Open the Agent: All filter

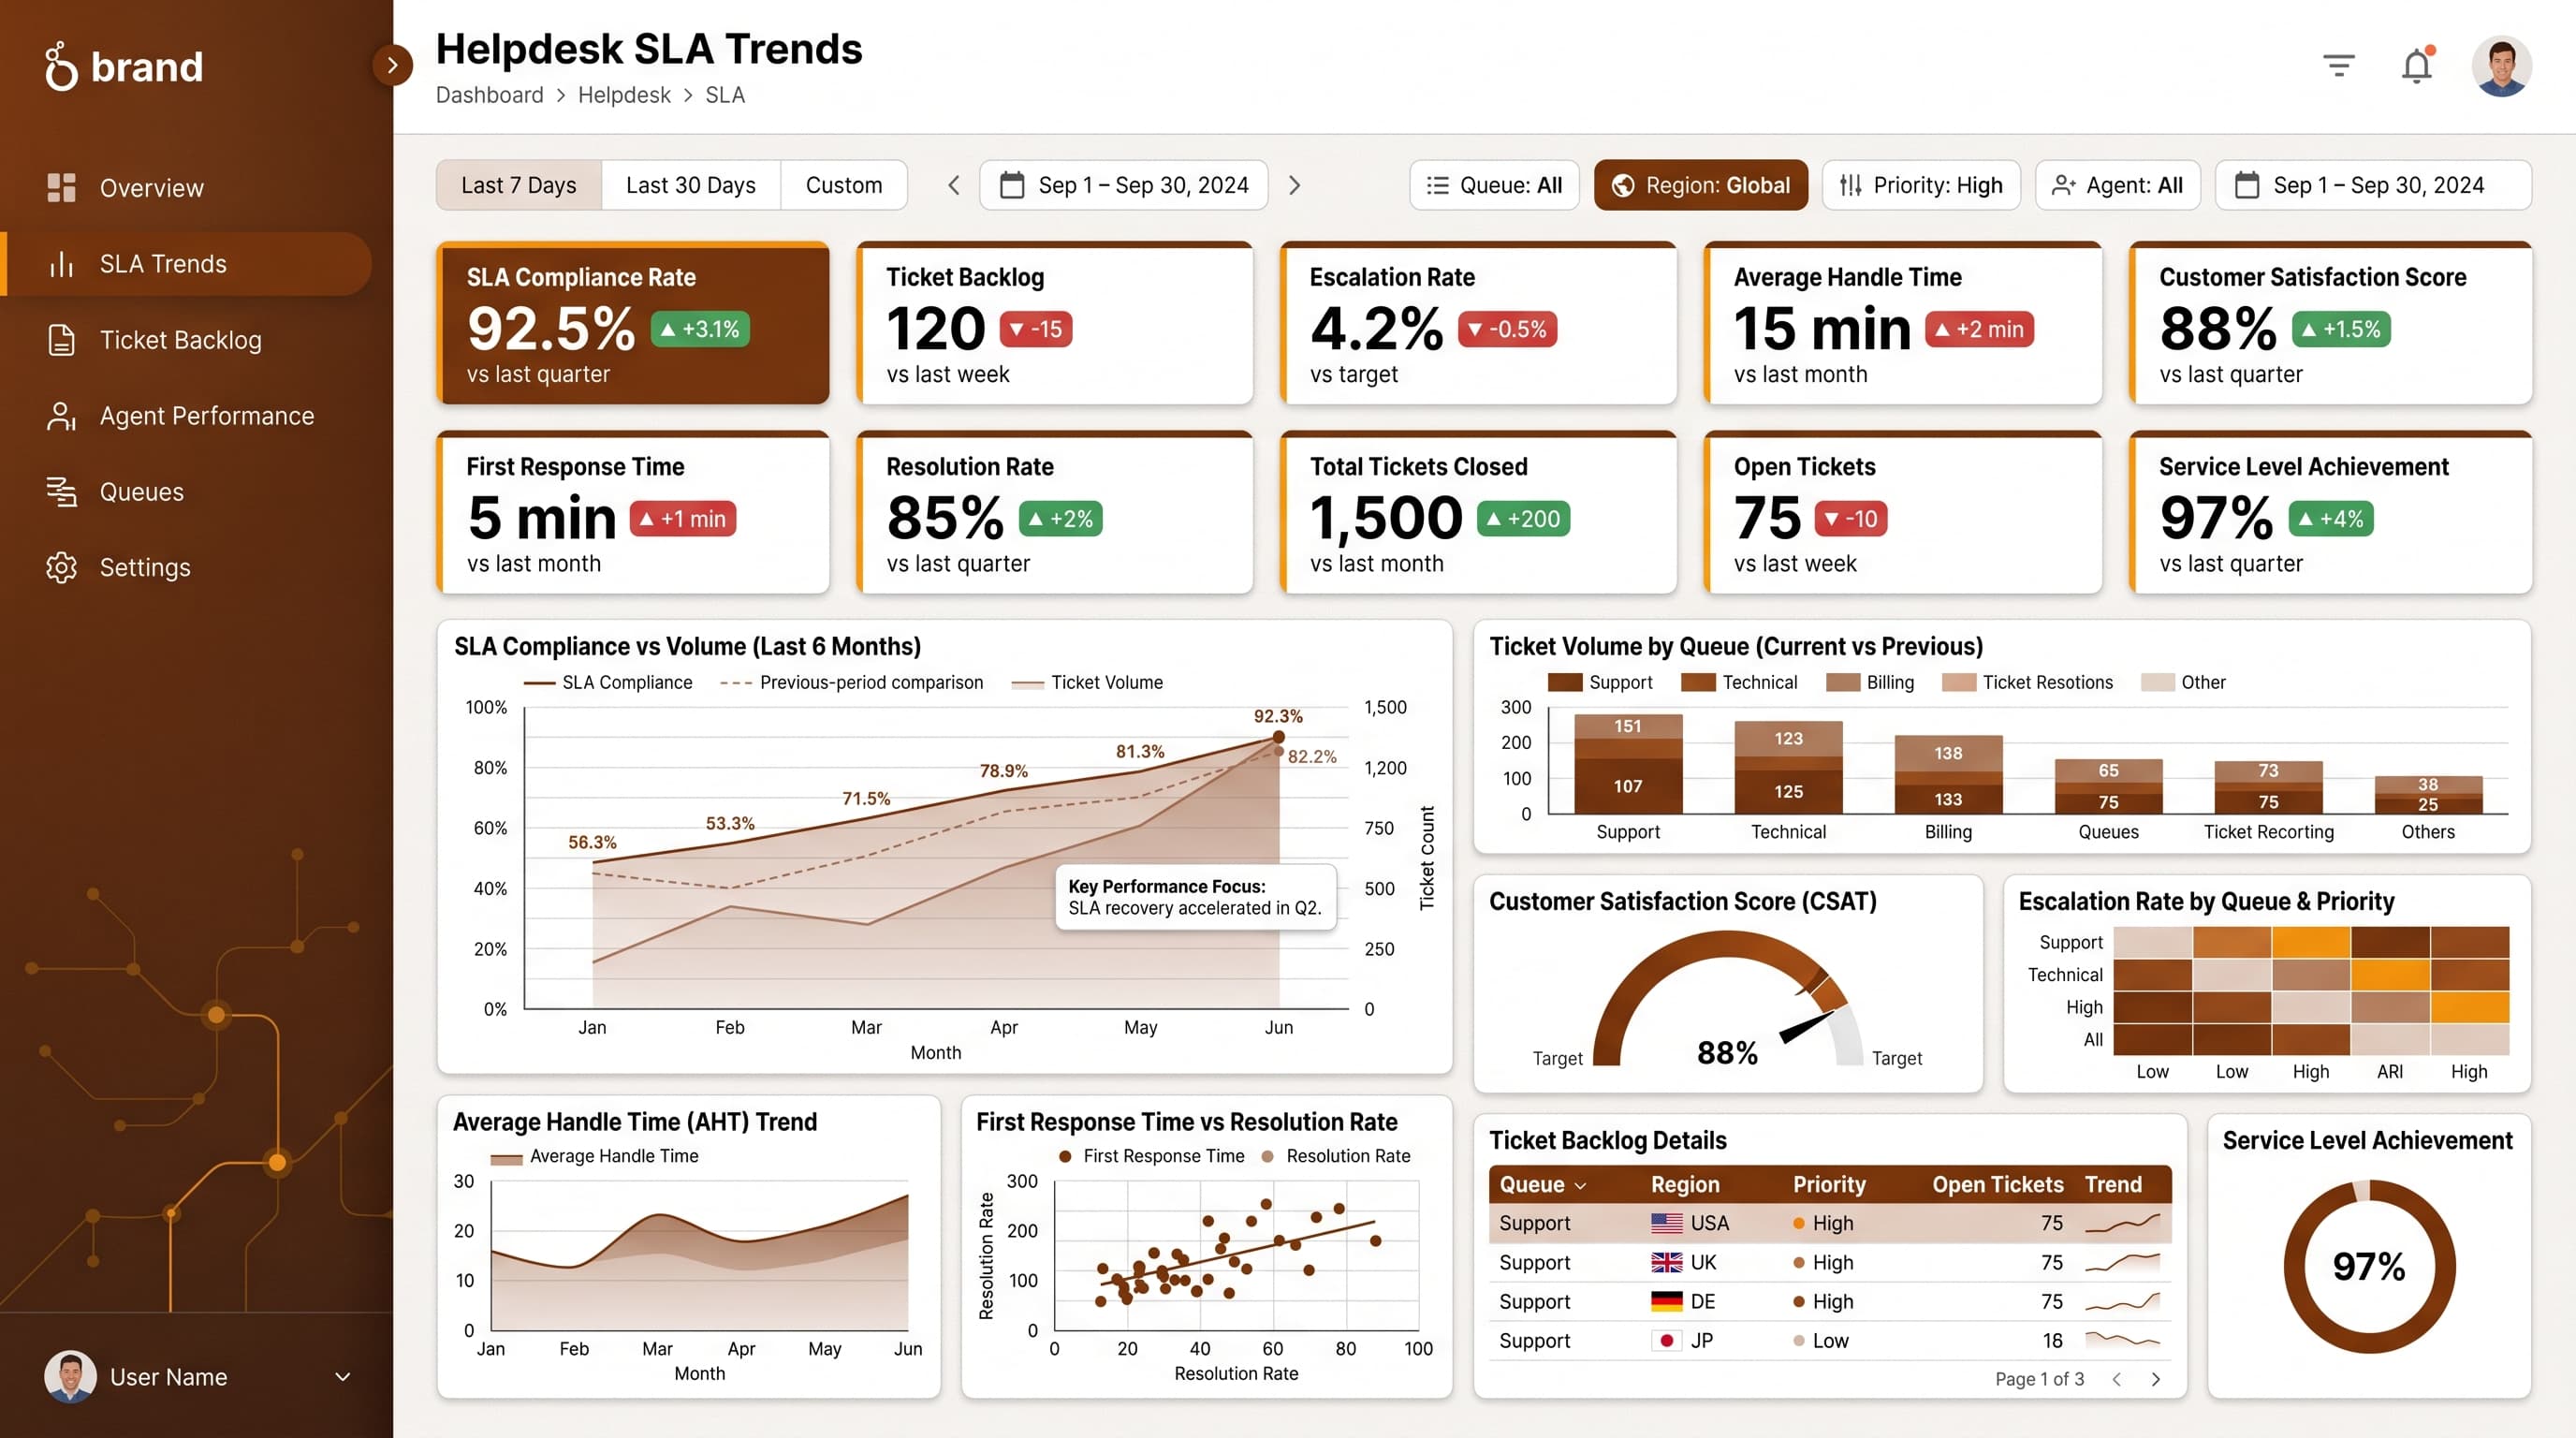pos(2118,185)
